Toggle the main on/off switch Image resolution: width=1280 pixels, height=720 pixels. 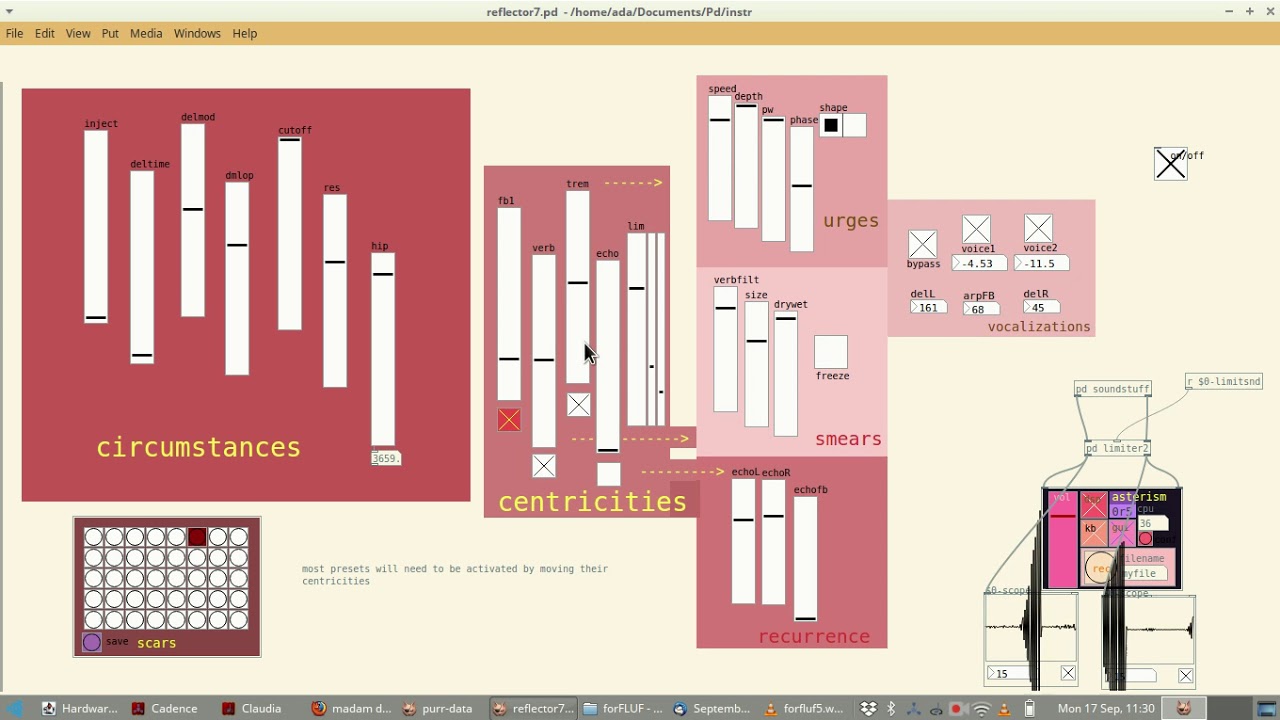(1171, 164)
